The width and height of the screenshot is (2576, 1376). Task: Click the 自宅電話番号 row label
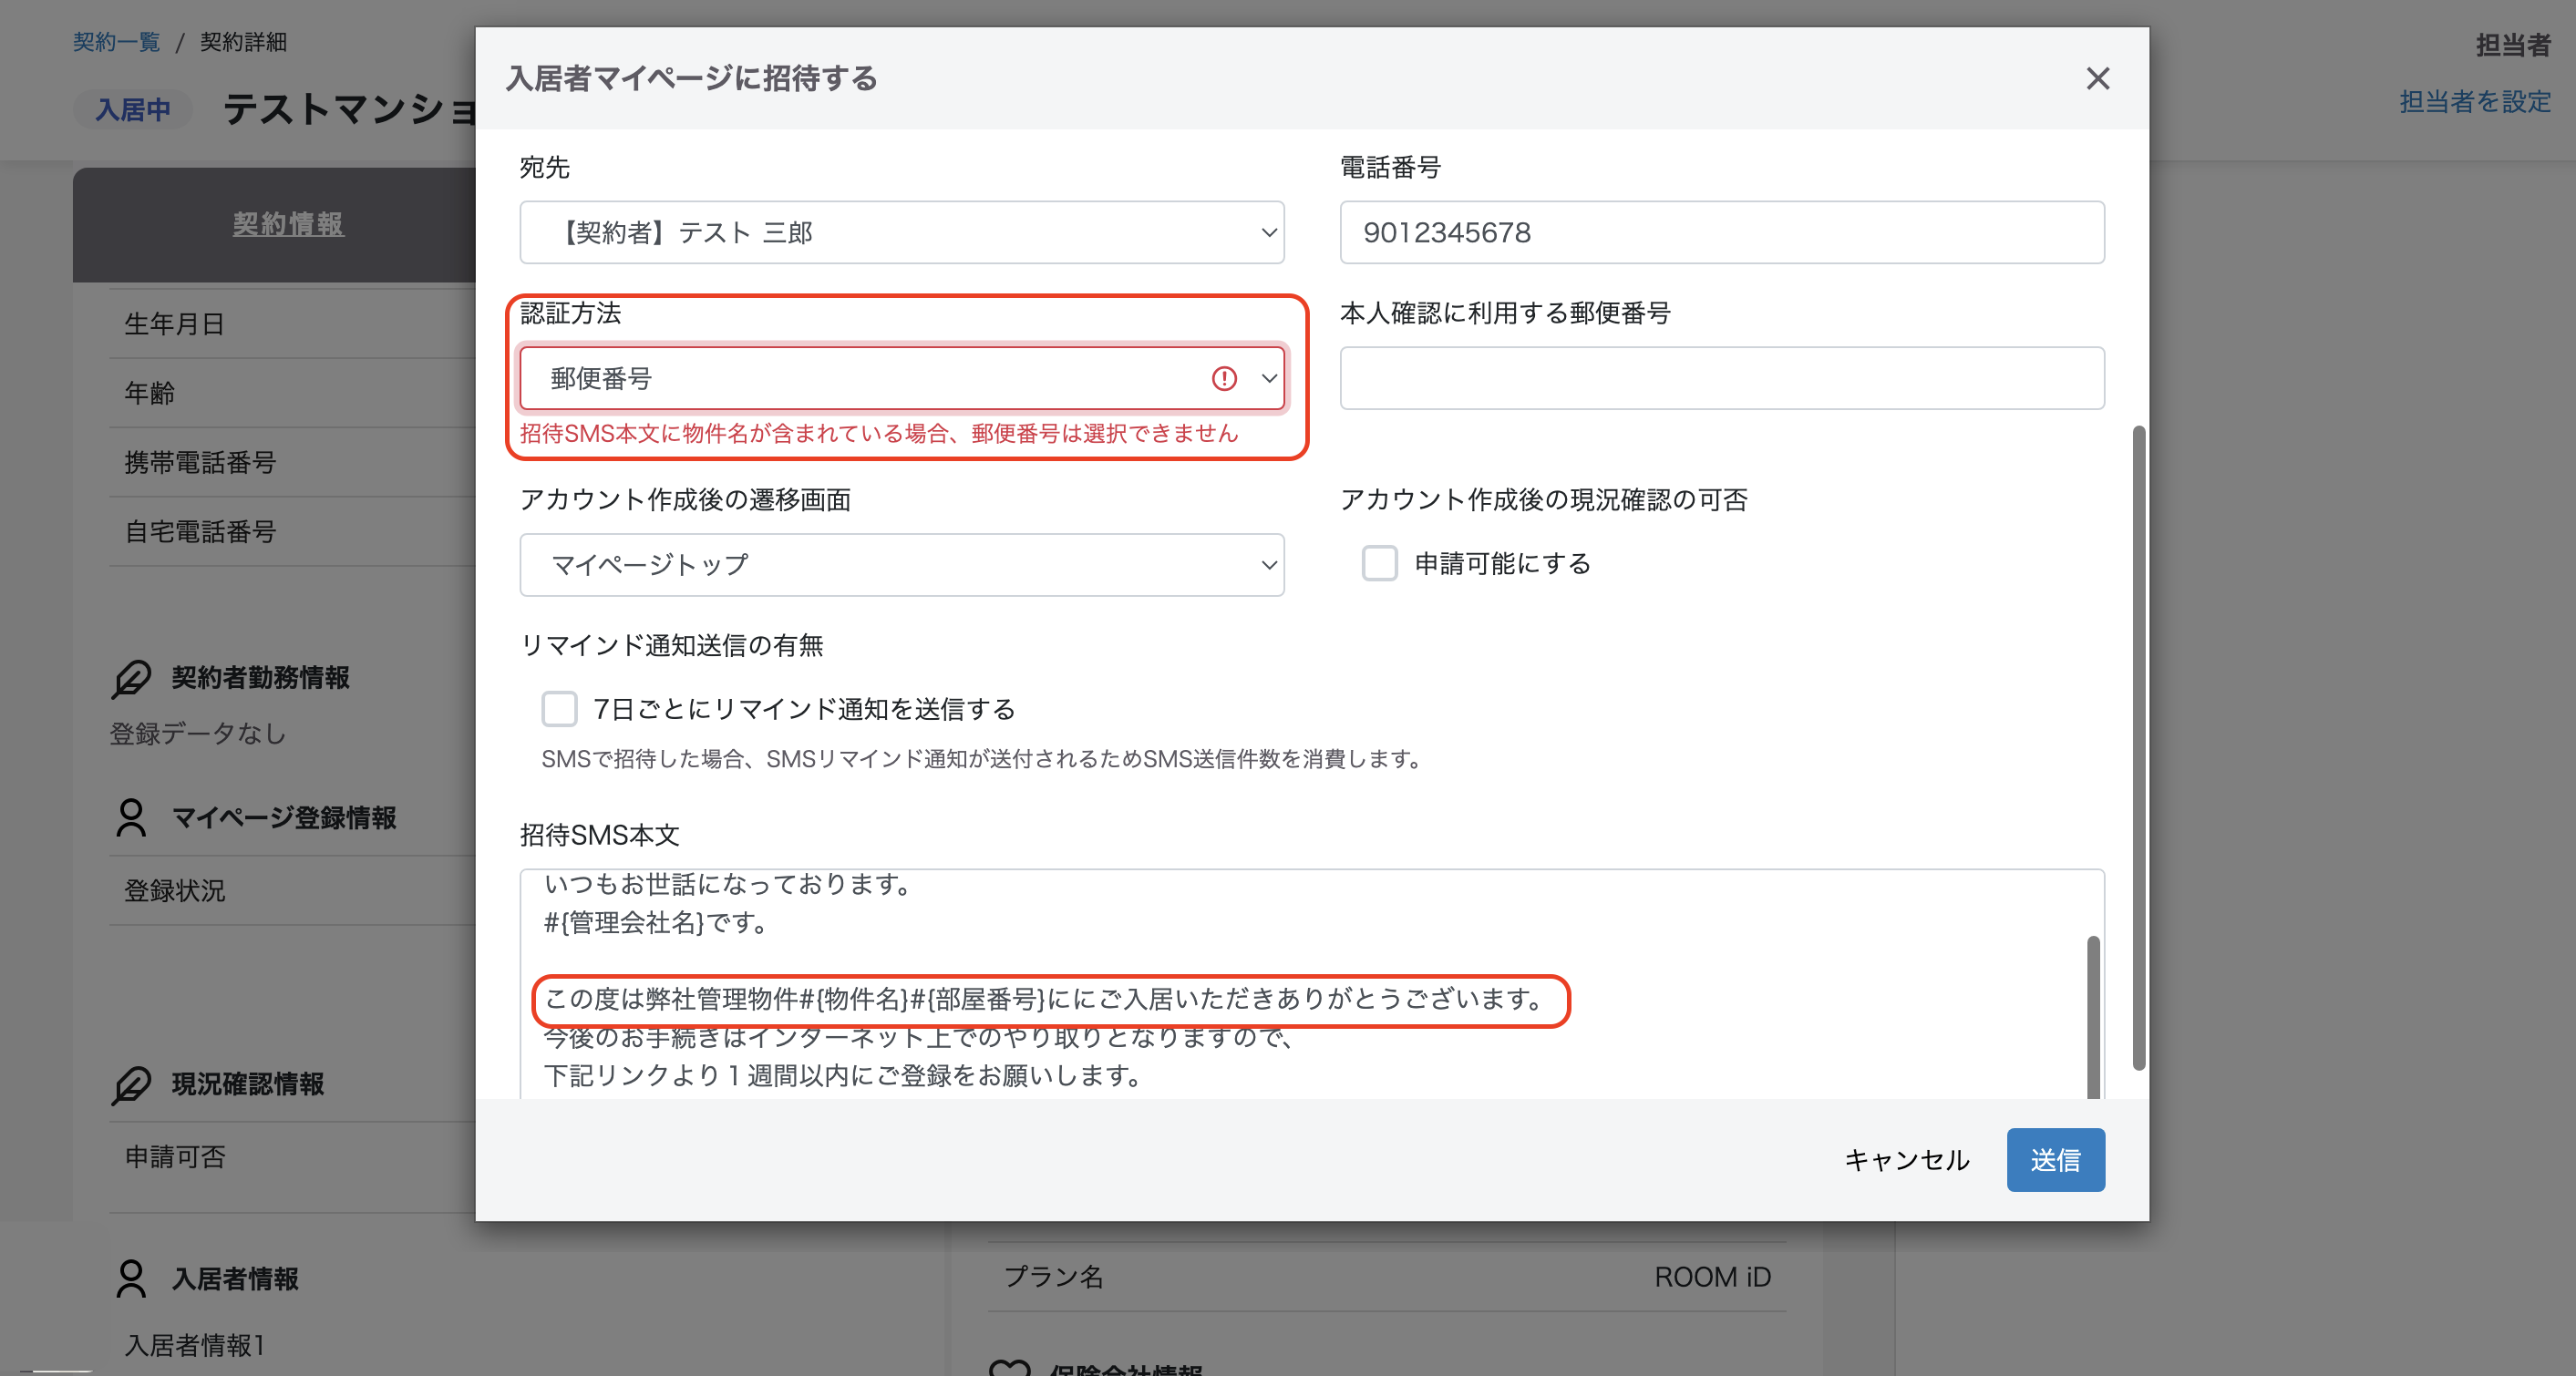coord(200,531)
